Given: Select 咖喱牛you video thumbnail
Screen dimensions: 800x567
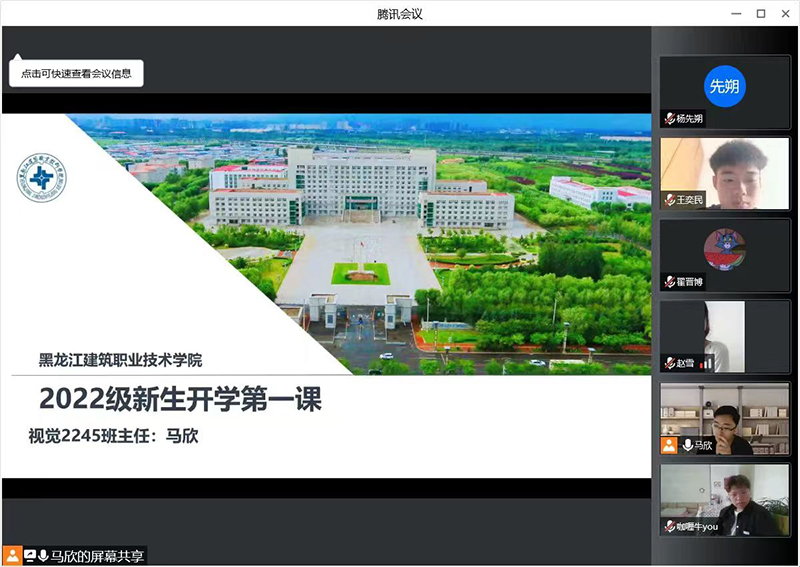Looking at the screenshot, I should tap(724, 500).
